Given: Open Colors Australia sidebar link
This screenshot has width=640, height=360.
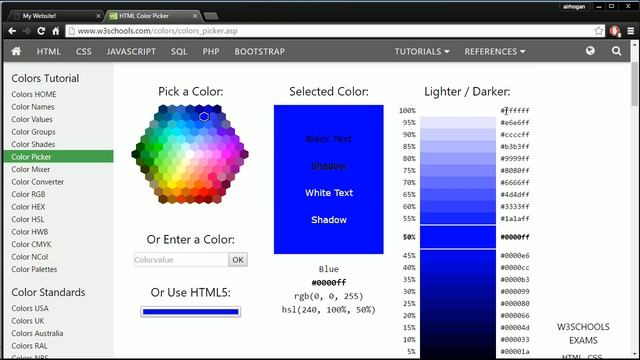Looking at the screenshot, I should pyautogui.click(x=37, y=333).
